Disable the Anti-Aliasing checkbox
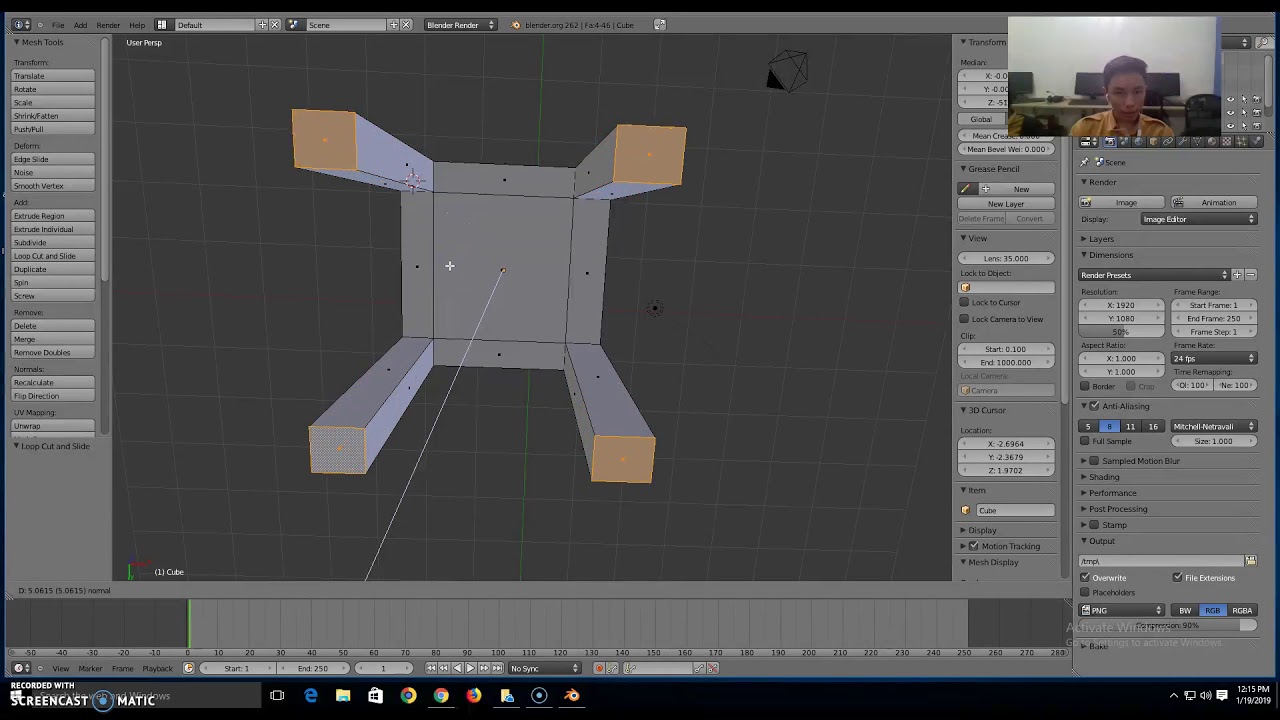The width and height of the screenshot is (1280, 720). tap(1094, 406)
